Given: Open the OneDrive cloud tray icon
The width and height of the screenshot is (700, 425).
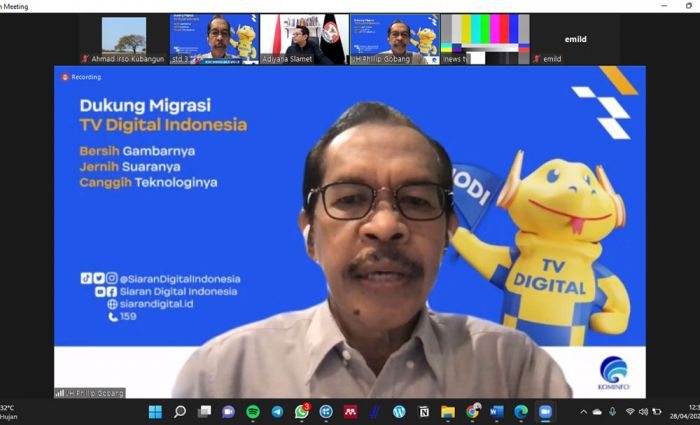Looking at the screenshot, I should click(597, 412).
